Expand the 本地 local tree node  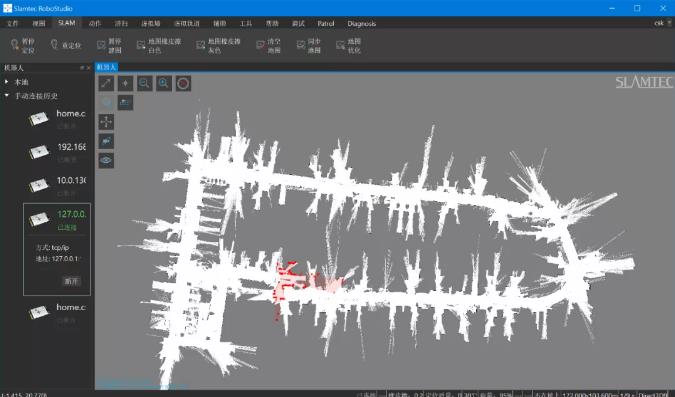point(6,81)
